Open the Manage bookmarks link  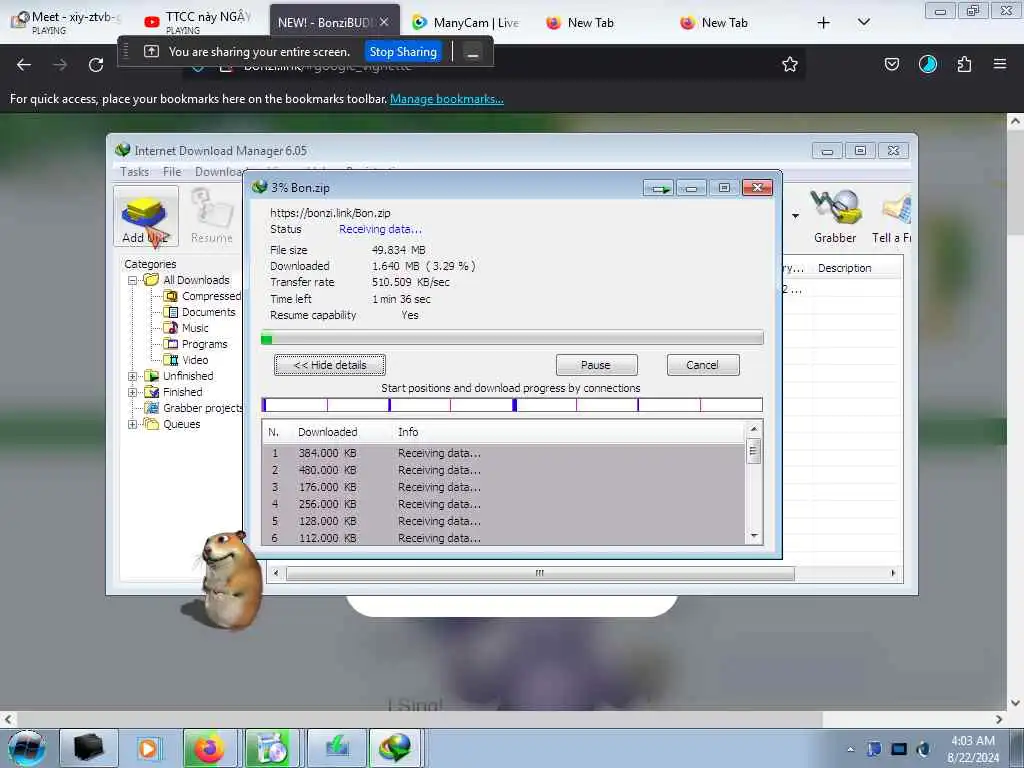[447, 99]
